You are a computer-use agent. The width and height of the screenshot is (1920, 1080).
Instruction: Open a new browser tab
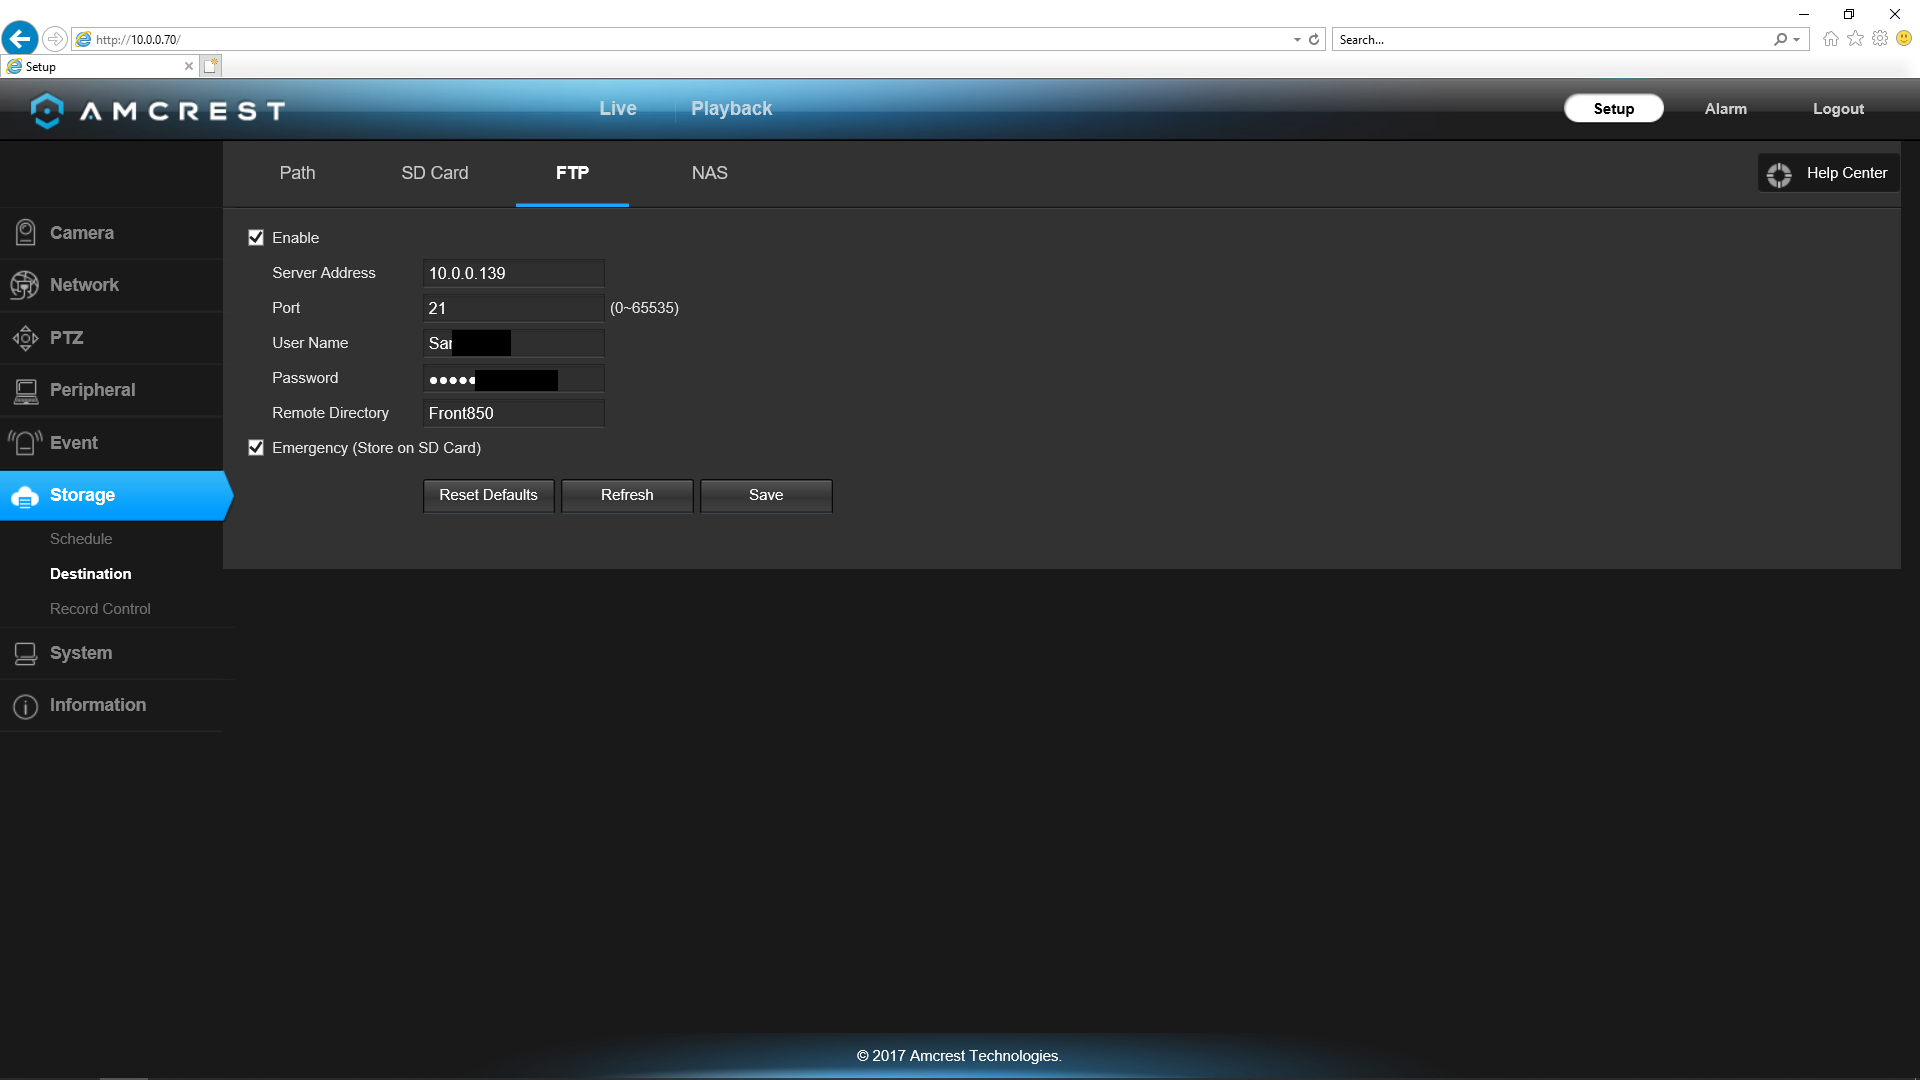pyautogui.click(x=210, y=66)
